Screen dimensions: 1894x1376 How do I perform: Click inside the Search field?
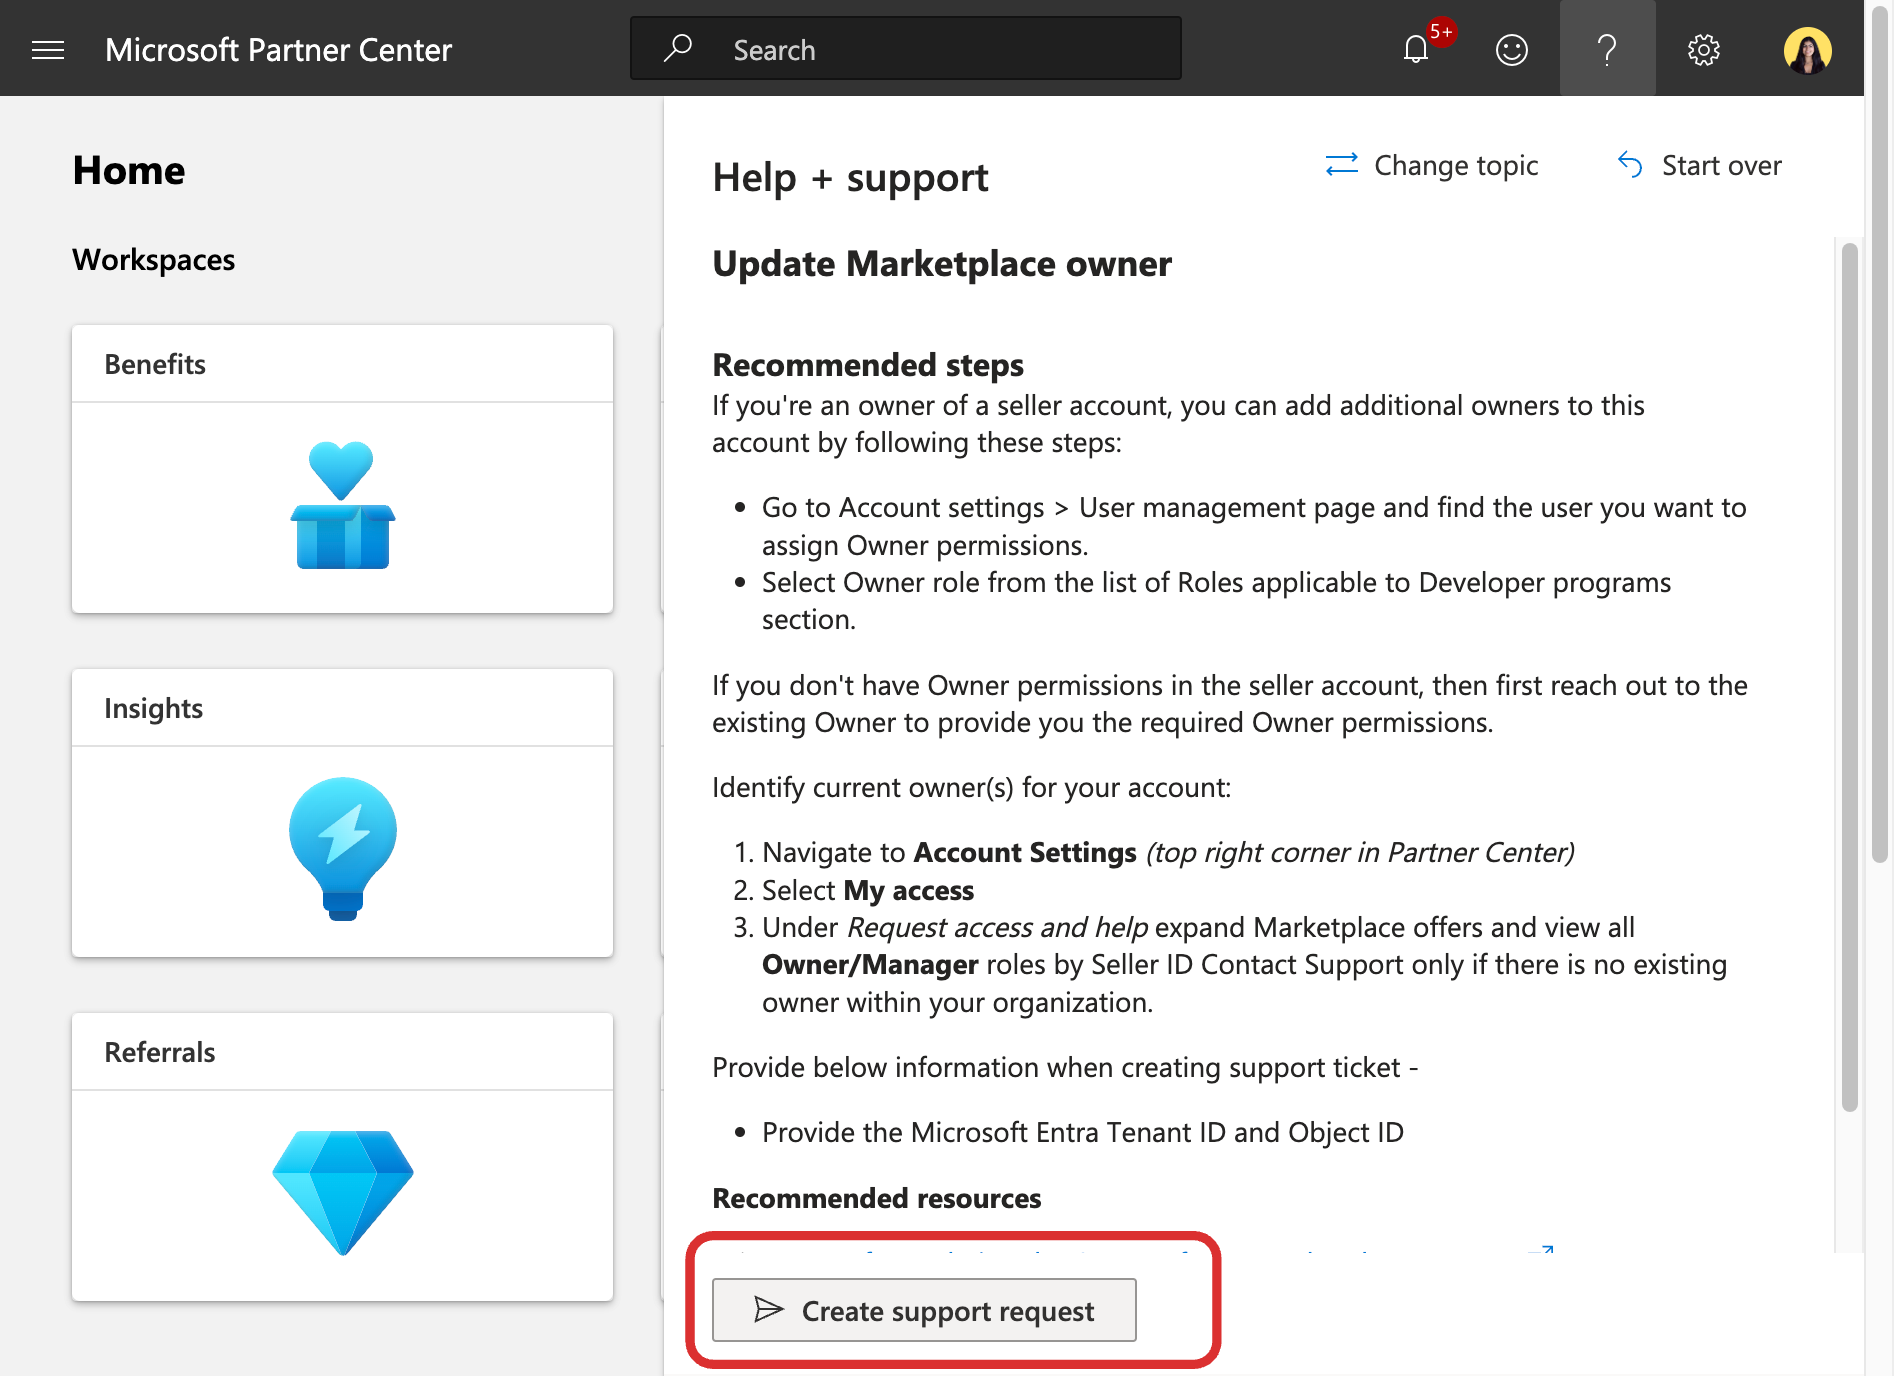pos(906,48)
